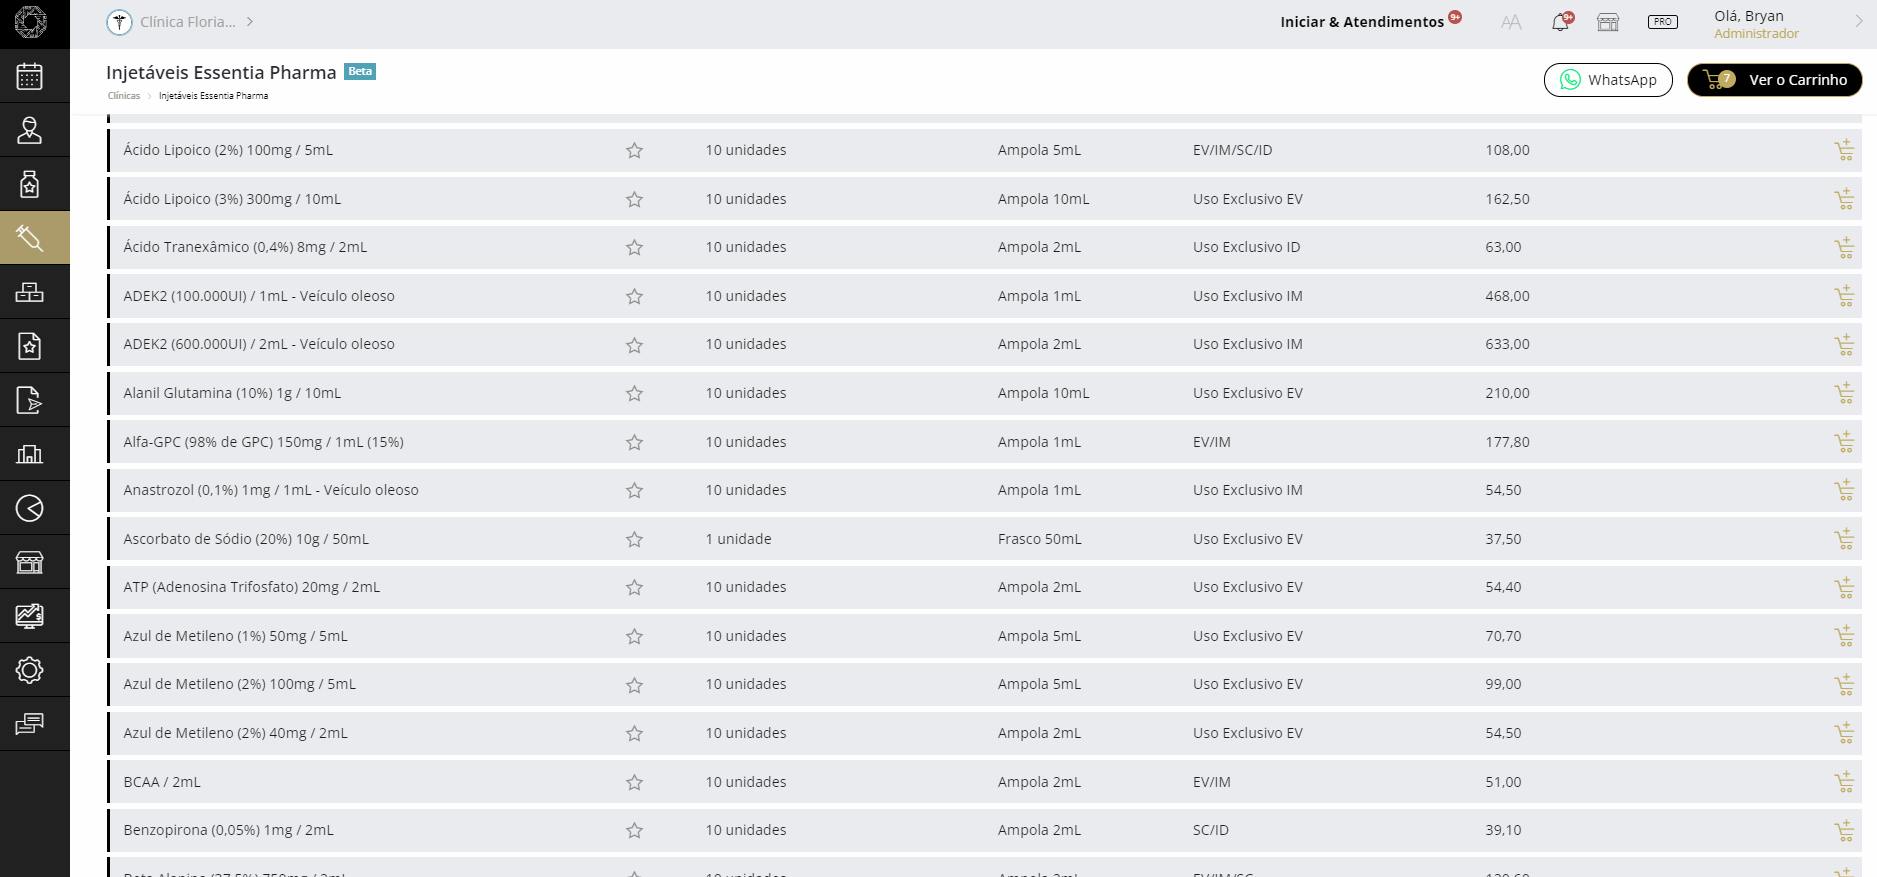Go to Clínicas breadcrumb link
Screen dimensions: 1877x877
point(124,96)
